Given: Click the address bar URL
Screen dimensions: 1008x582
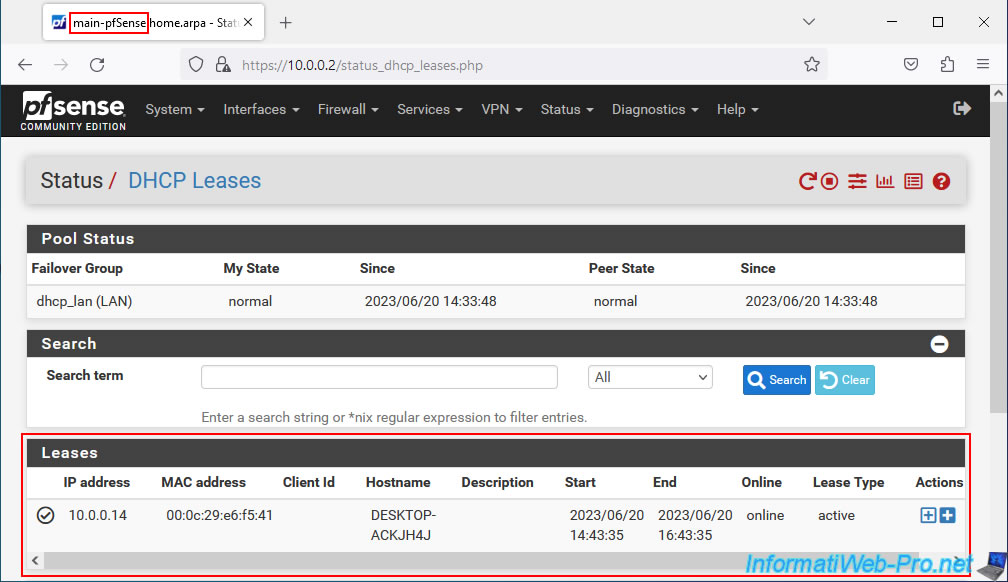Looking at the screenshot, I should click(x=362, y=66).
